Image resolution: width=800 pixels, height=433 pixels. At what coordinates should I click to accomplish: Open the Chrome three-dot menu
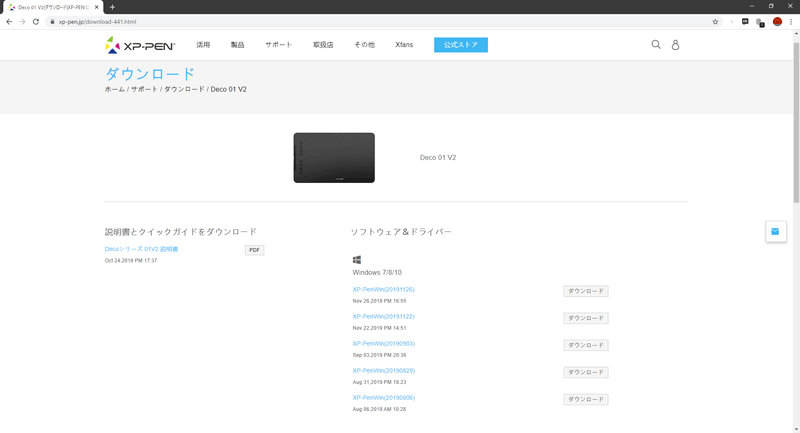tap(791, 22)
